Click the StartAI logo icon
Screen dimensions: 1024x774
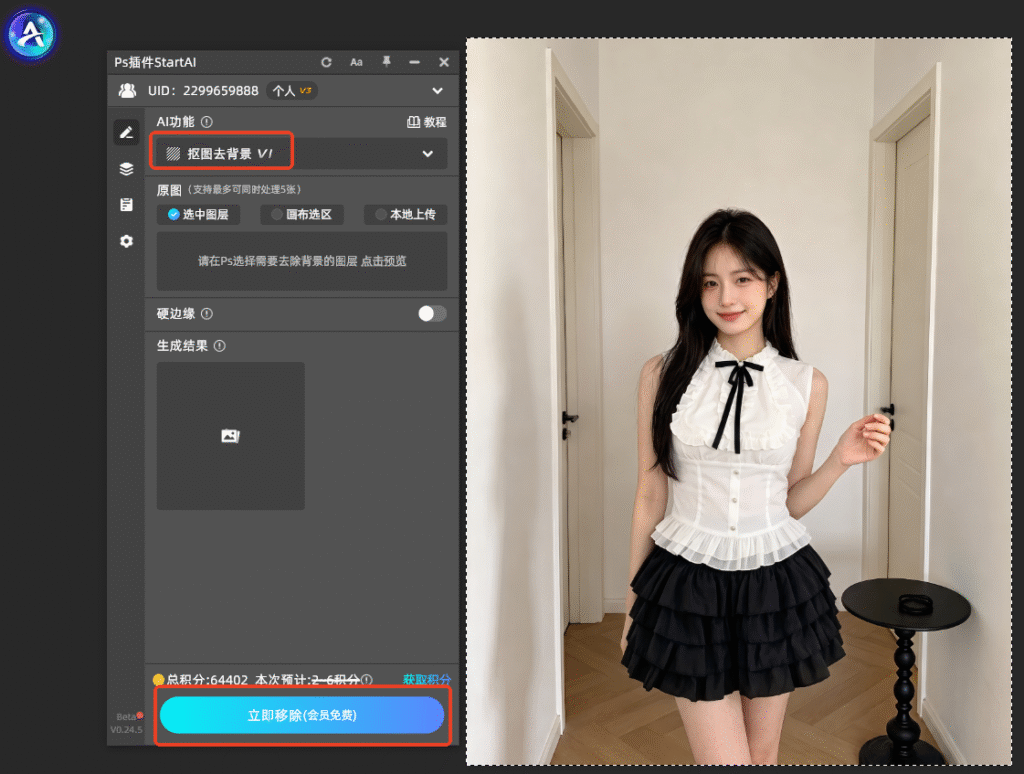point(31,35)
